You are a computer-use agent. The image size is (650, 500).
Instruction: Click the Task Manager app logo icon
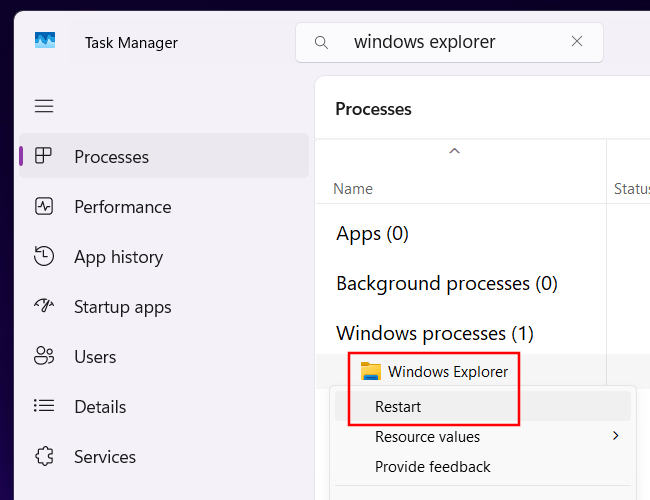tap(45, 40)
